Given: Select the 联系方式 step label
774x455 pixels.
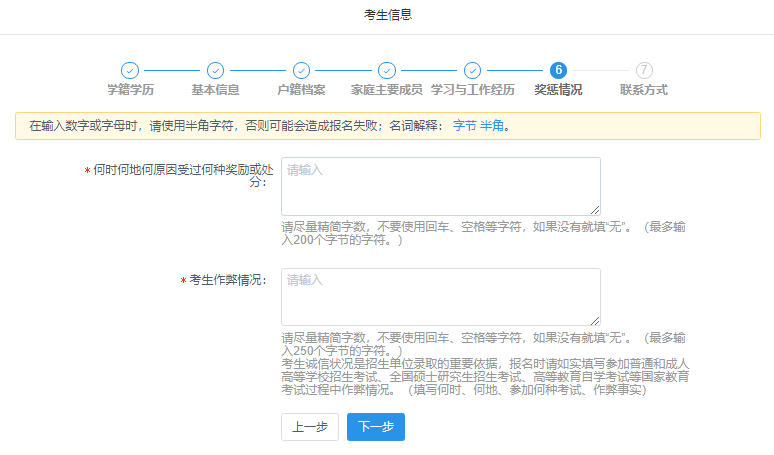Looking at the screenshot, I should (644, 90).
